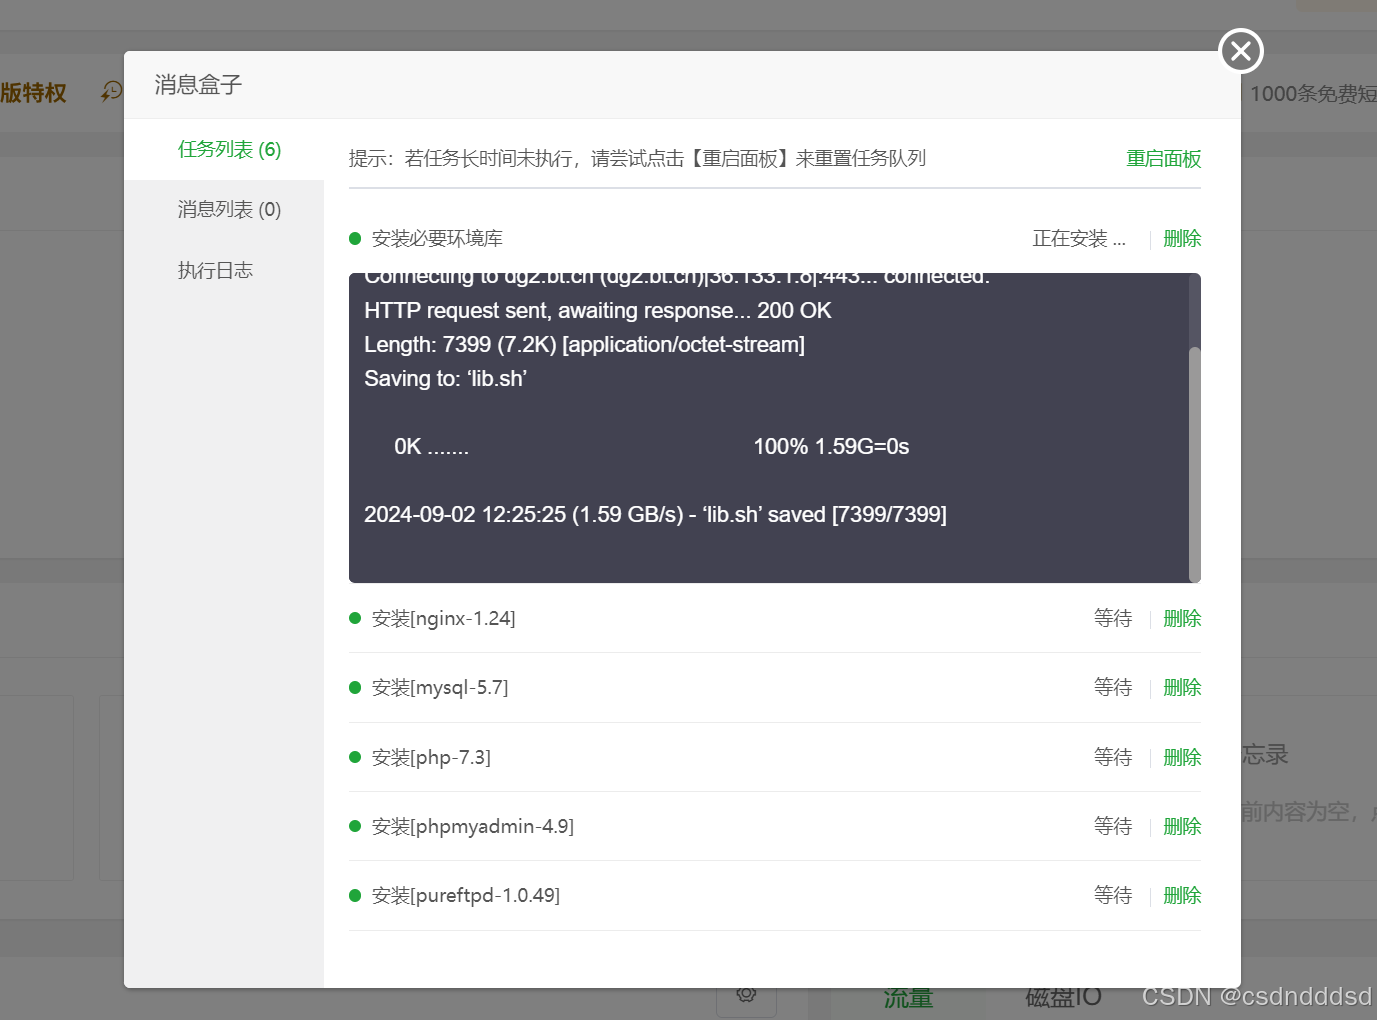1377x1020 pixels.
Task: Click the 重启面板 link
Action: [x=1163, y=159]
